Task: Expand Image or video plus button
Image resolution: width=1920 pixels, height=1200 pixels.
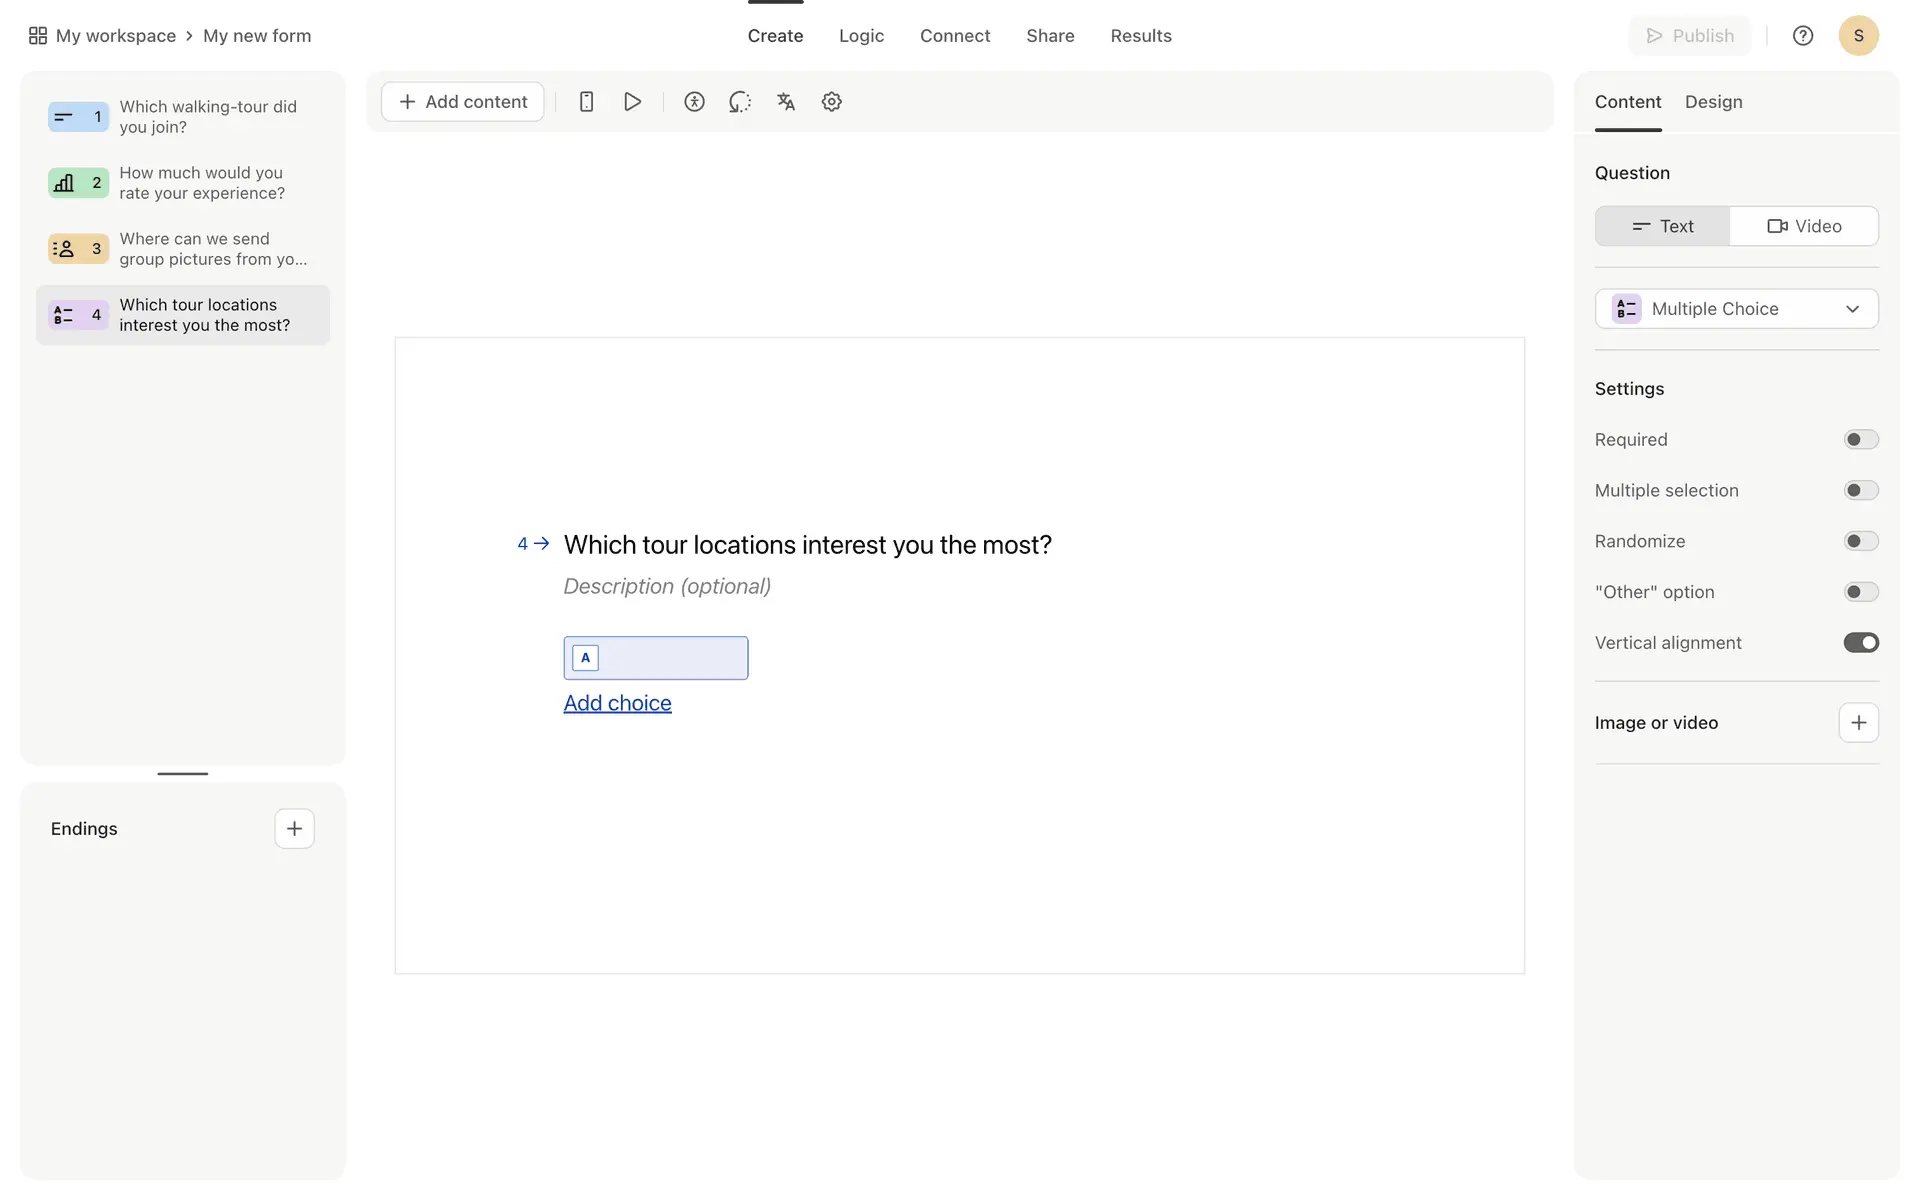Action: click(x=1858, y=723)
